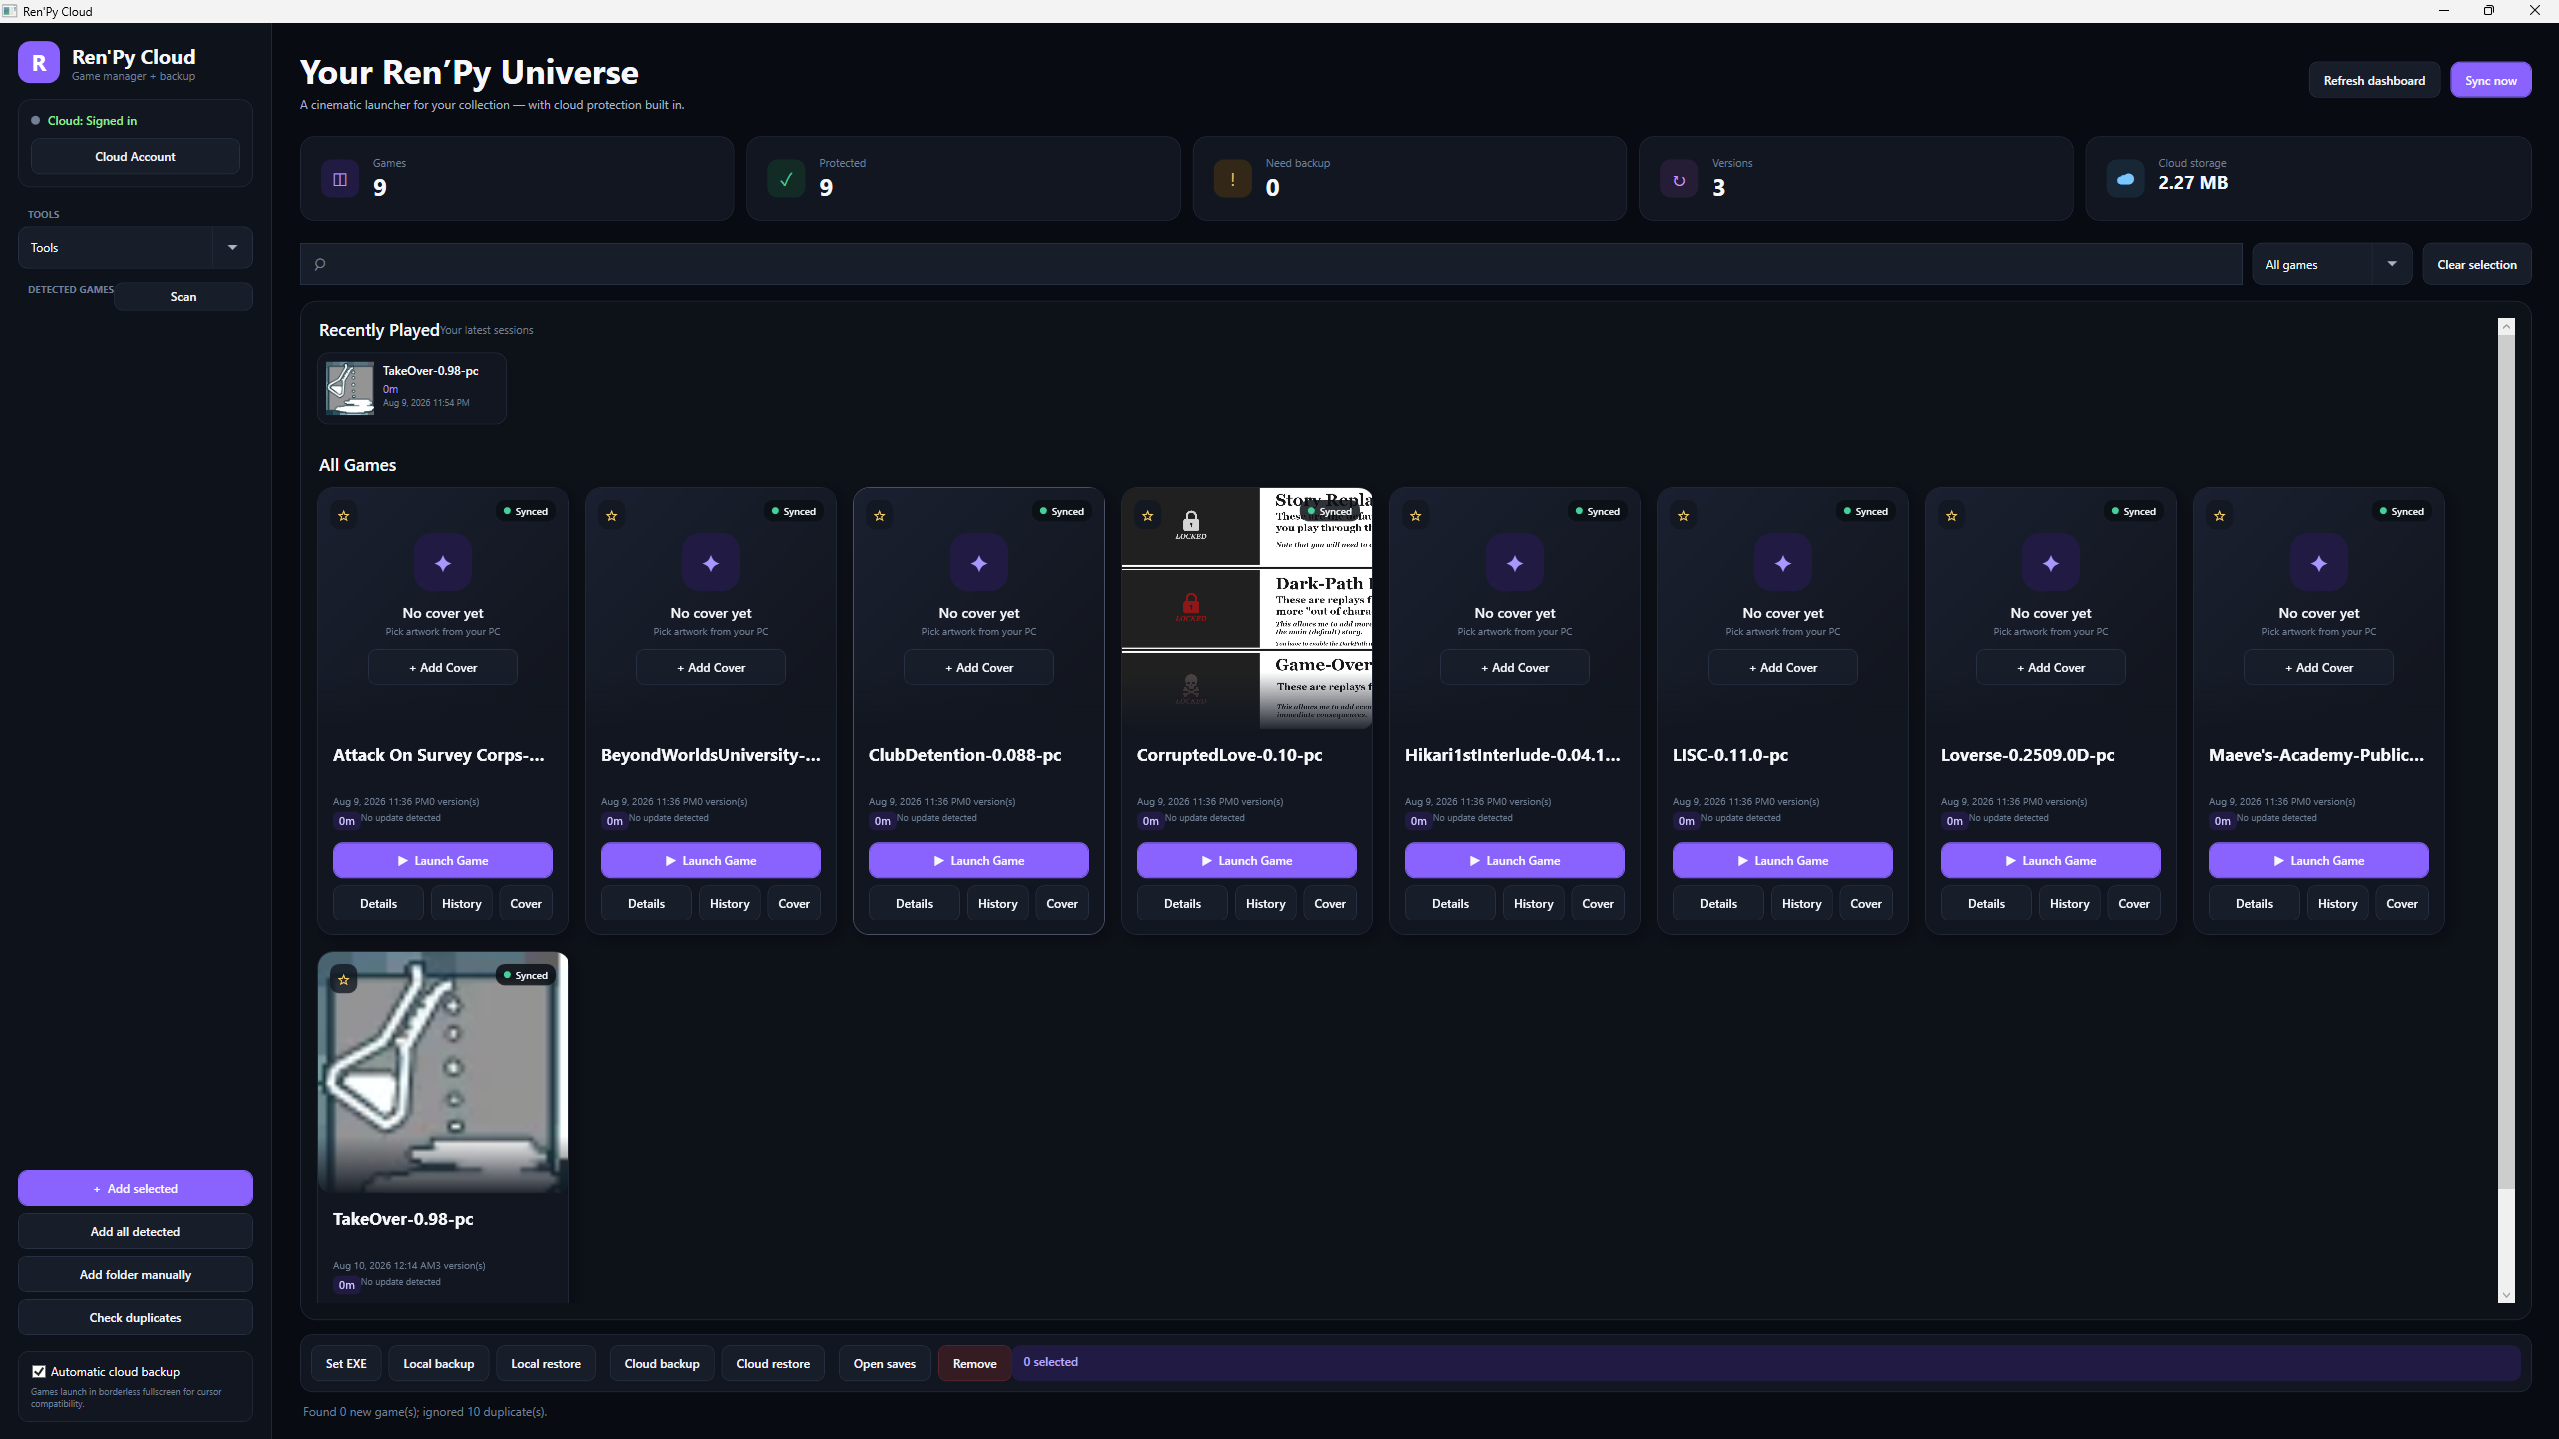2559x1439 pixels.
Task: Scan for detected games
Action: [x=183, y=297]
